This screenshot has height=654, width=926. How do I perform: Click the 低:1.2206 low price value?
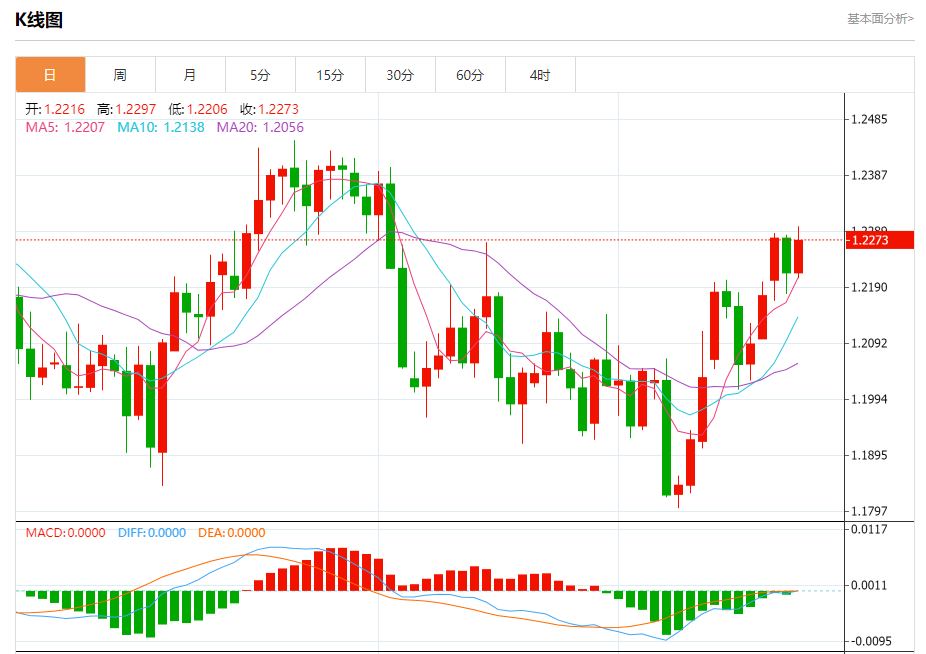[198, 109]
